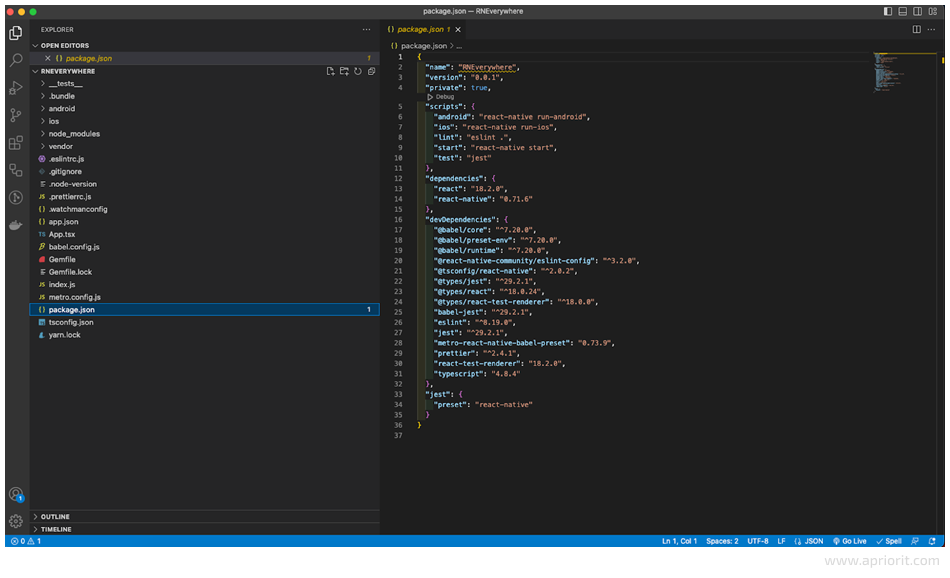
Task: Open Gemfile.lock from the explorer
Action: pyautogui.click(x=205, y=272)
